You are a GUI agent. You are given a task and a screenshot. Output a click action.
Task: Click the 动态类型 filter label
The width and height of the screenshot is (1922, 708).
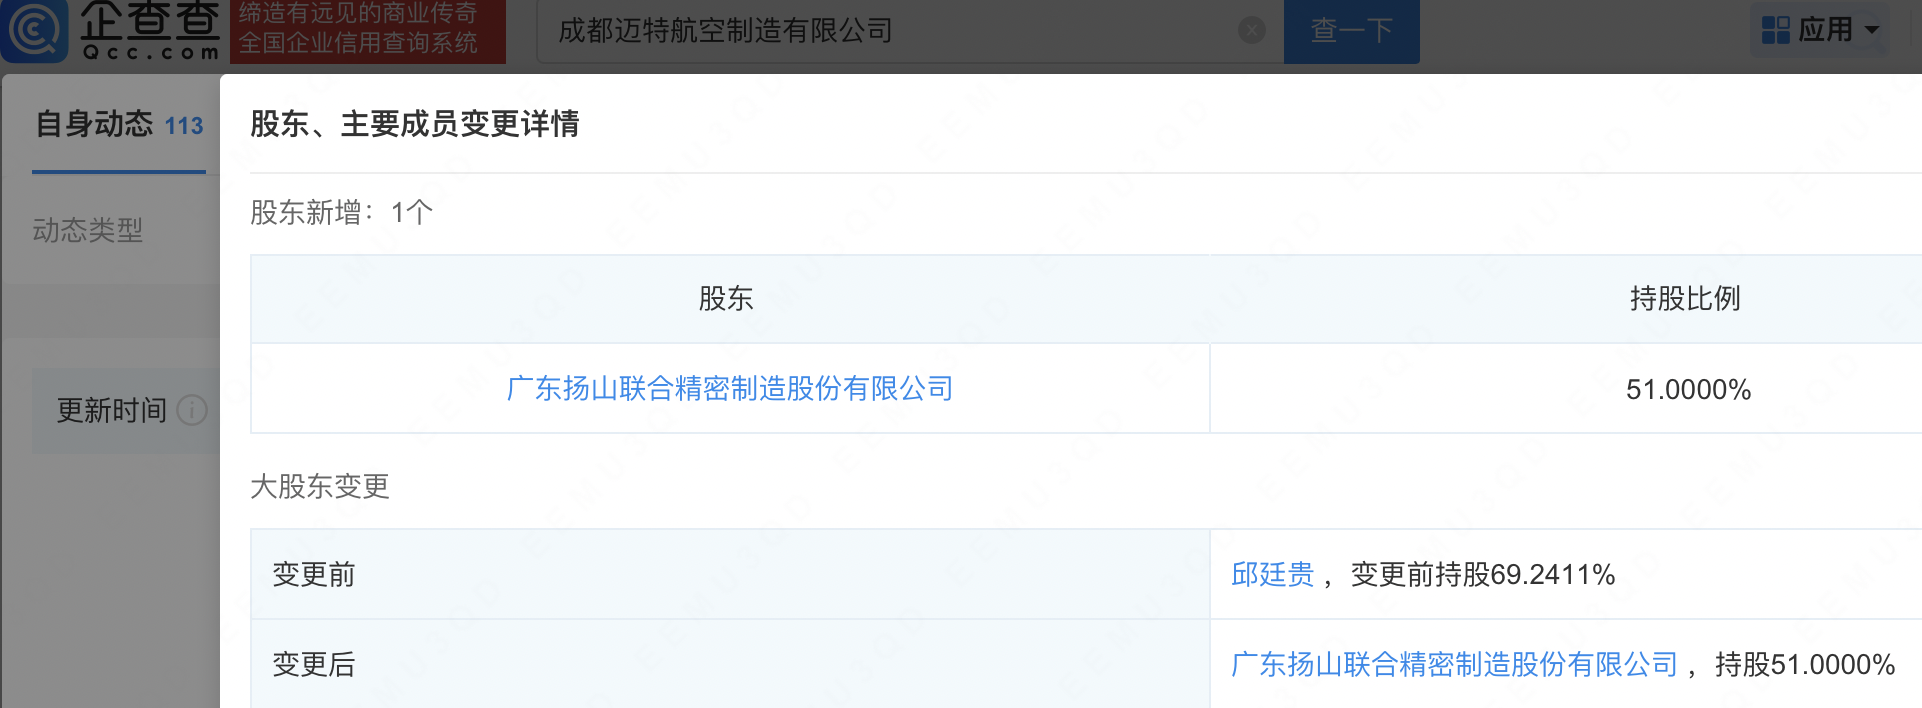[88, 231]
